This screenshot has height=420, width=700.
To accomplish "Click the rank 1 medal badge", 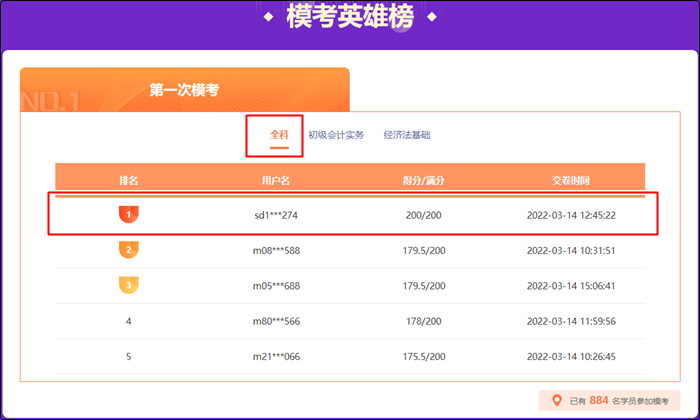I will (x=129, y=214).
